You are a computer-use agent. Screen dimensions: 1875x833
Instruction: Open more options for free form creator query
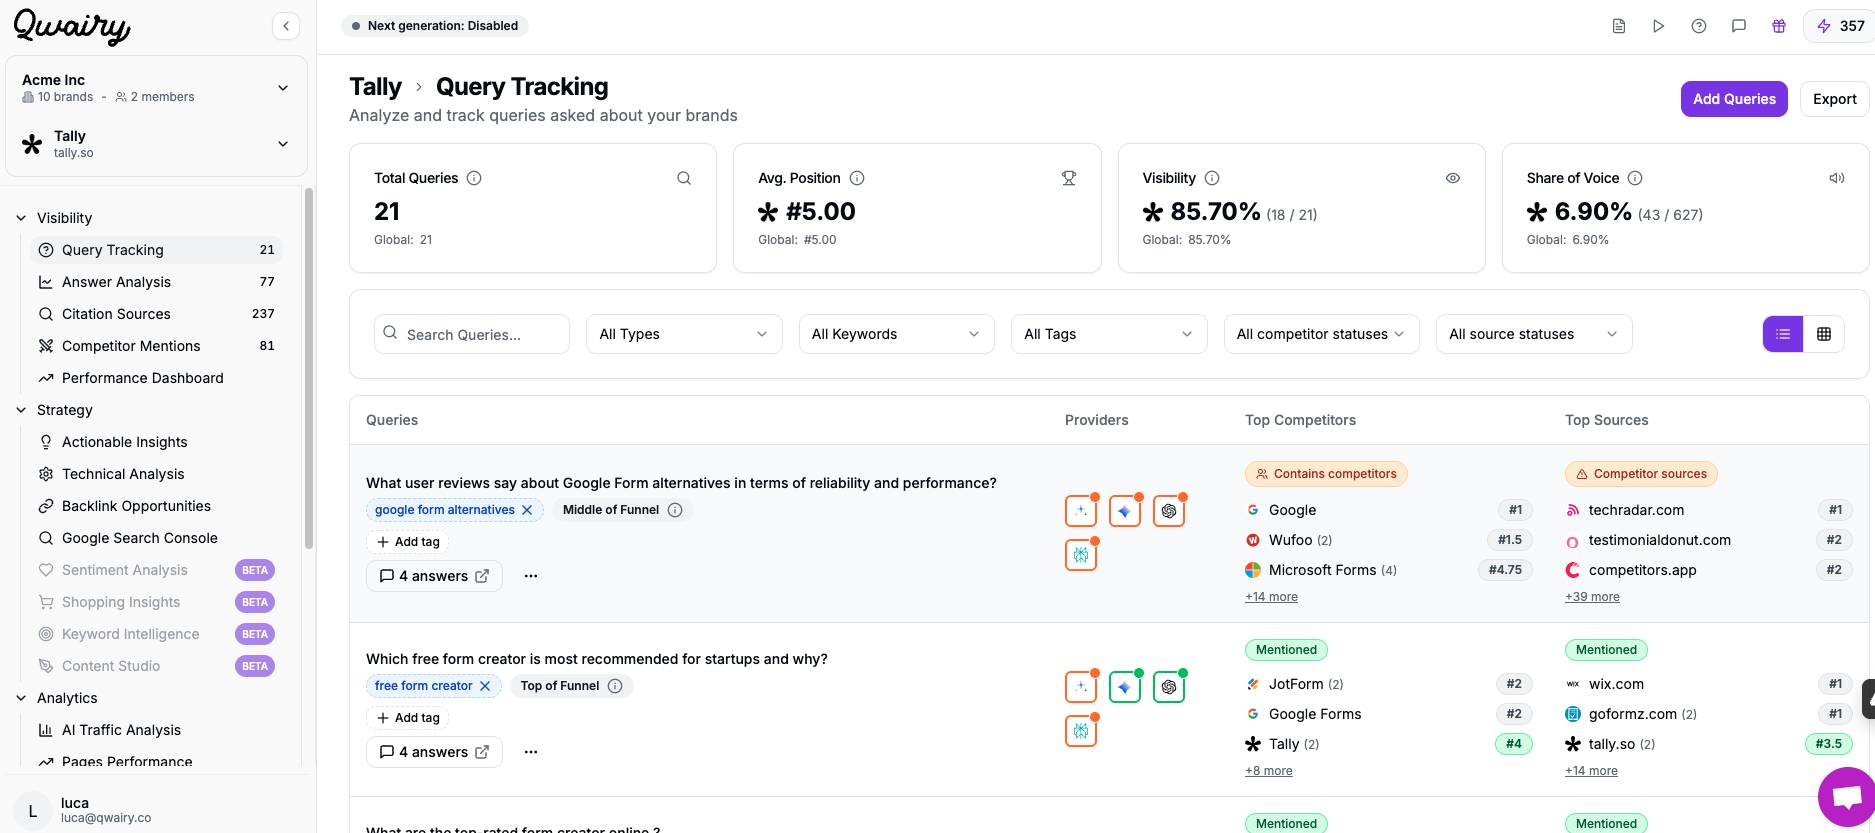(x=531, y=752)
